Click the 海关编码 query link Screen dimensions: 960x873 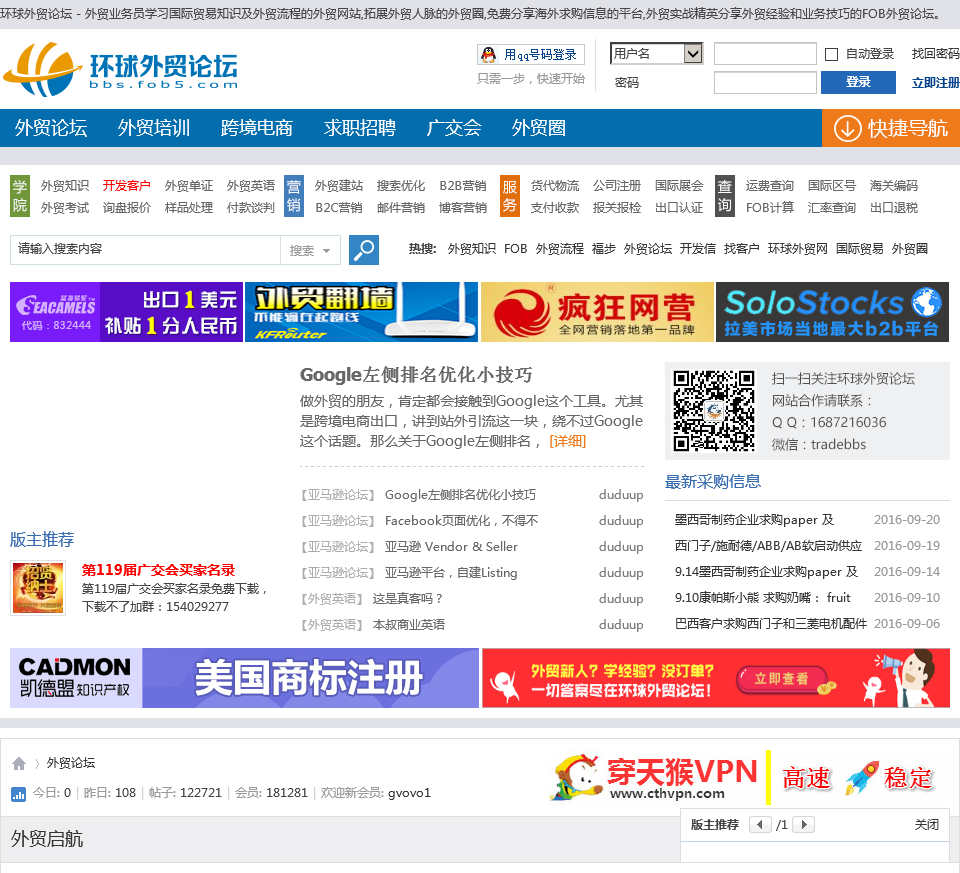894,185
